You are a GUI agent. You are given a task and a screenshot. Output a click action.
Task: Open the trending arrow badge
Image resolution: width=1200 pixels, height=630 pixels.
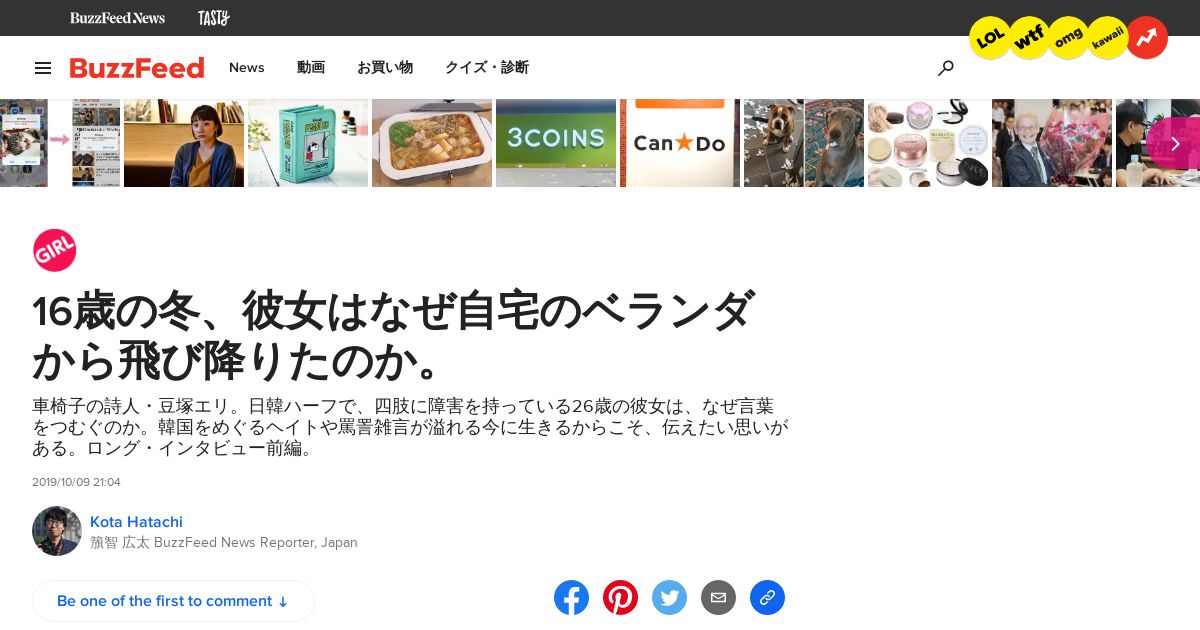point(1146,38)
